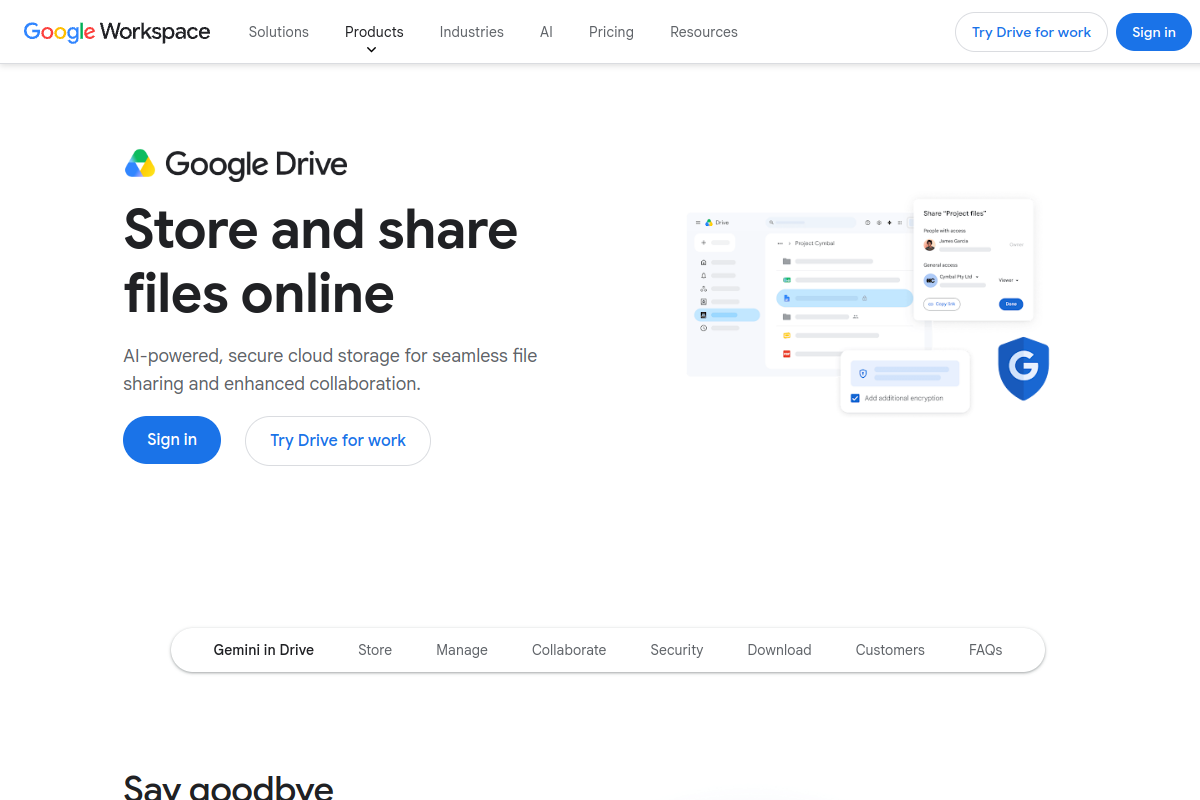Jump to the Manage section

coord(462,650)
